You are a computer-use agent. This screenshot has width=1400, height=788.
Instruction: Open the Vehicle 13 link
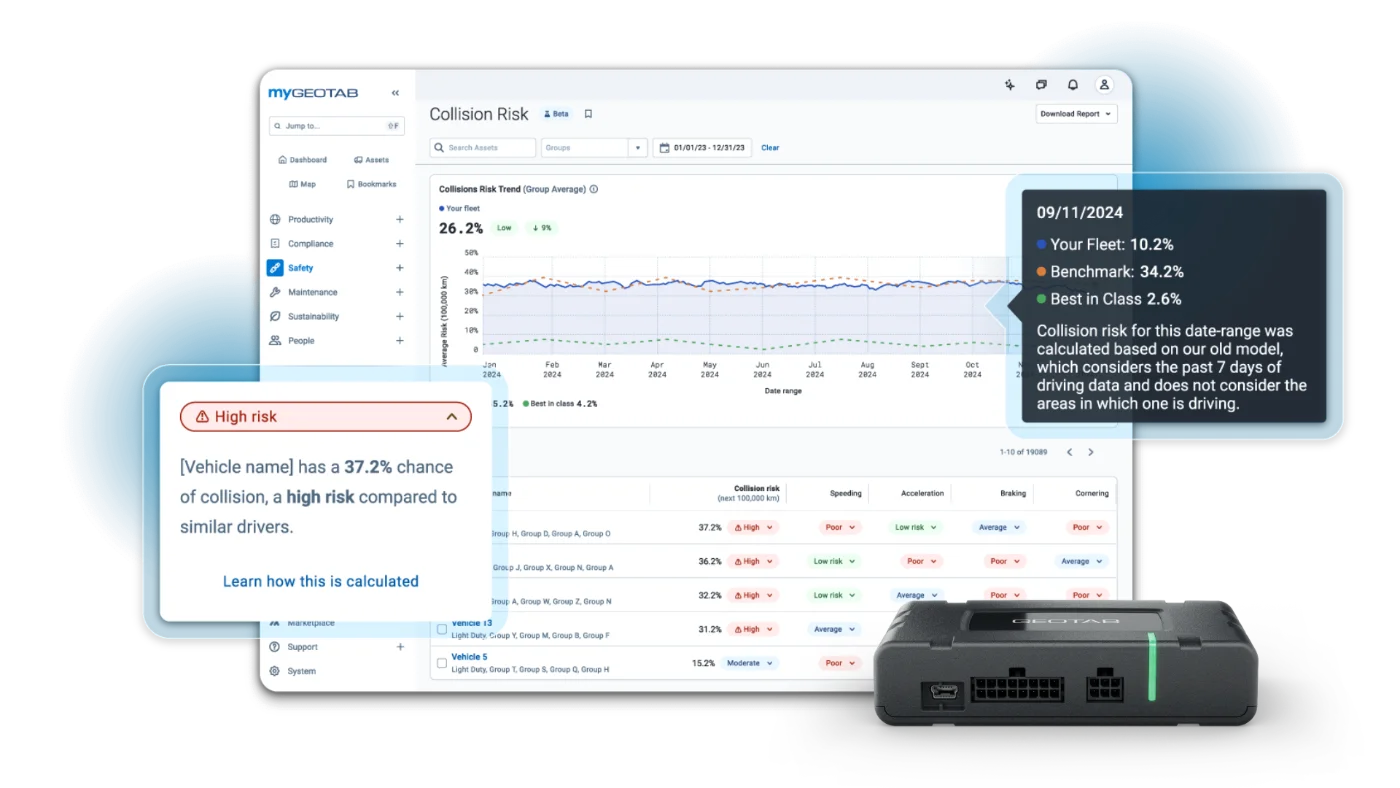coord(471,623)
